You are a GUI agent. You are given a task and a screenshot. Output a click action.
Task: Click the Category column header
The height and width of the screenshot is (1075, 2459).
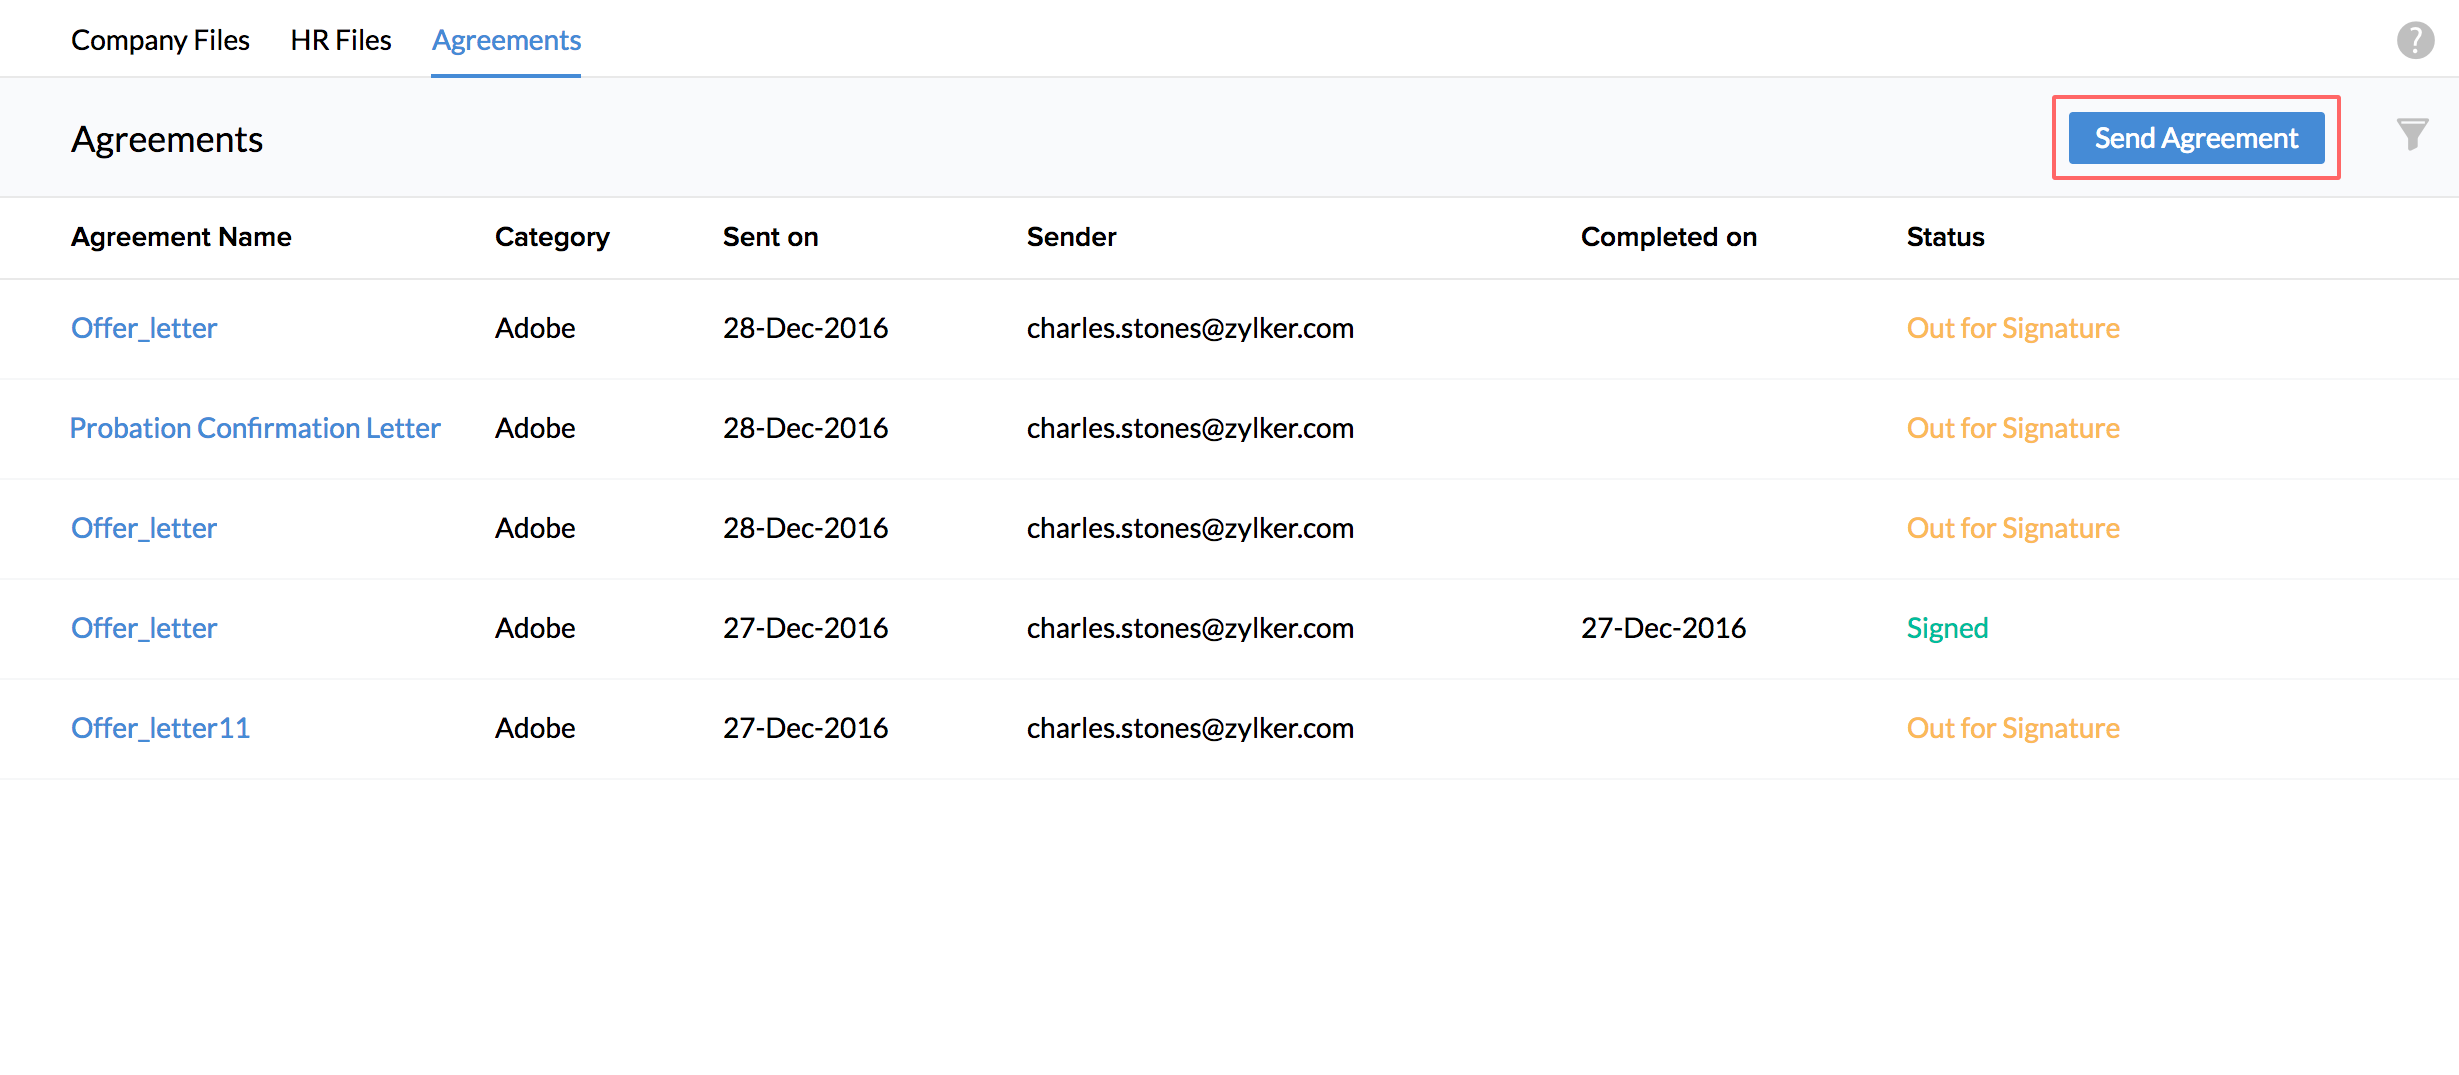tap(552, 237)
